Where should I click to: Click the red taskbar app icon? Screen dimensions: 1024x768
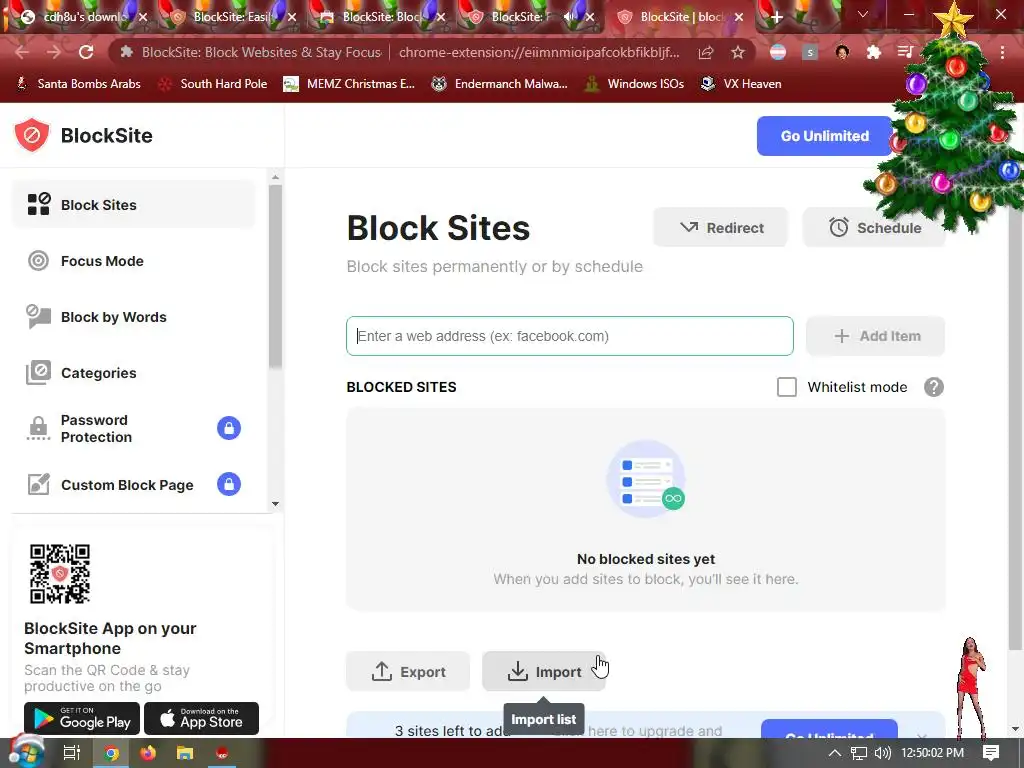coord(223,753)
